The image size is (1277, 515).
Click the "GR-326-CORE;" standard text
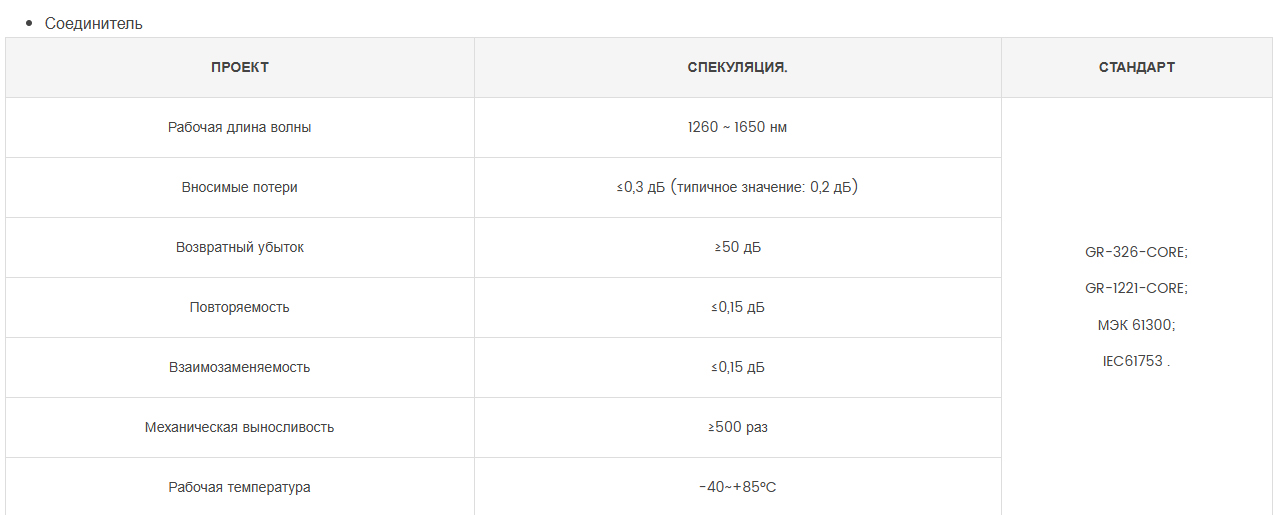pyautogui.click(x=1137, y=252)
